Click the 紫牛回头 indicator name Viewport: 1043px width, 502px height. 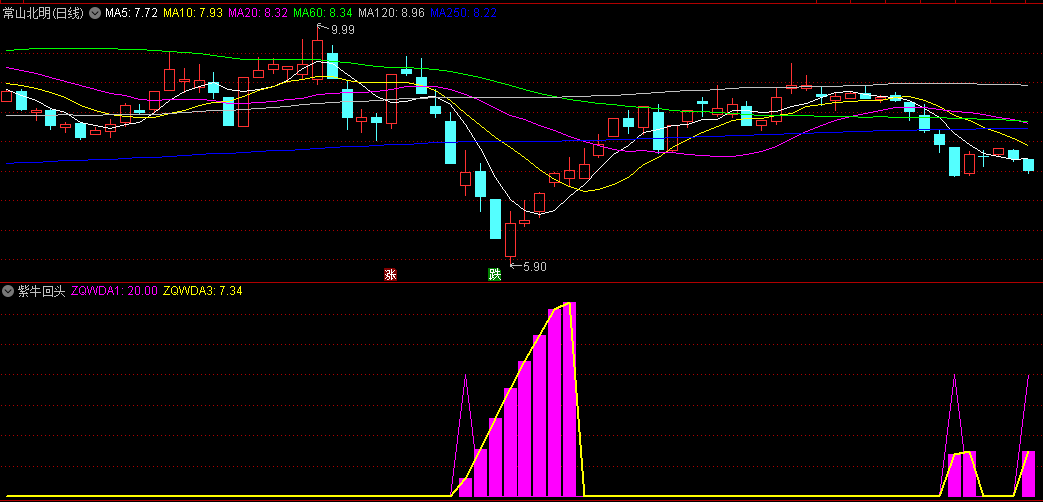[x=41, y=291]
